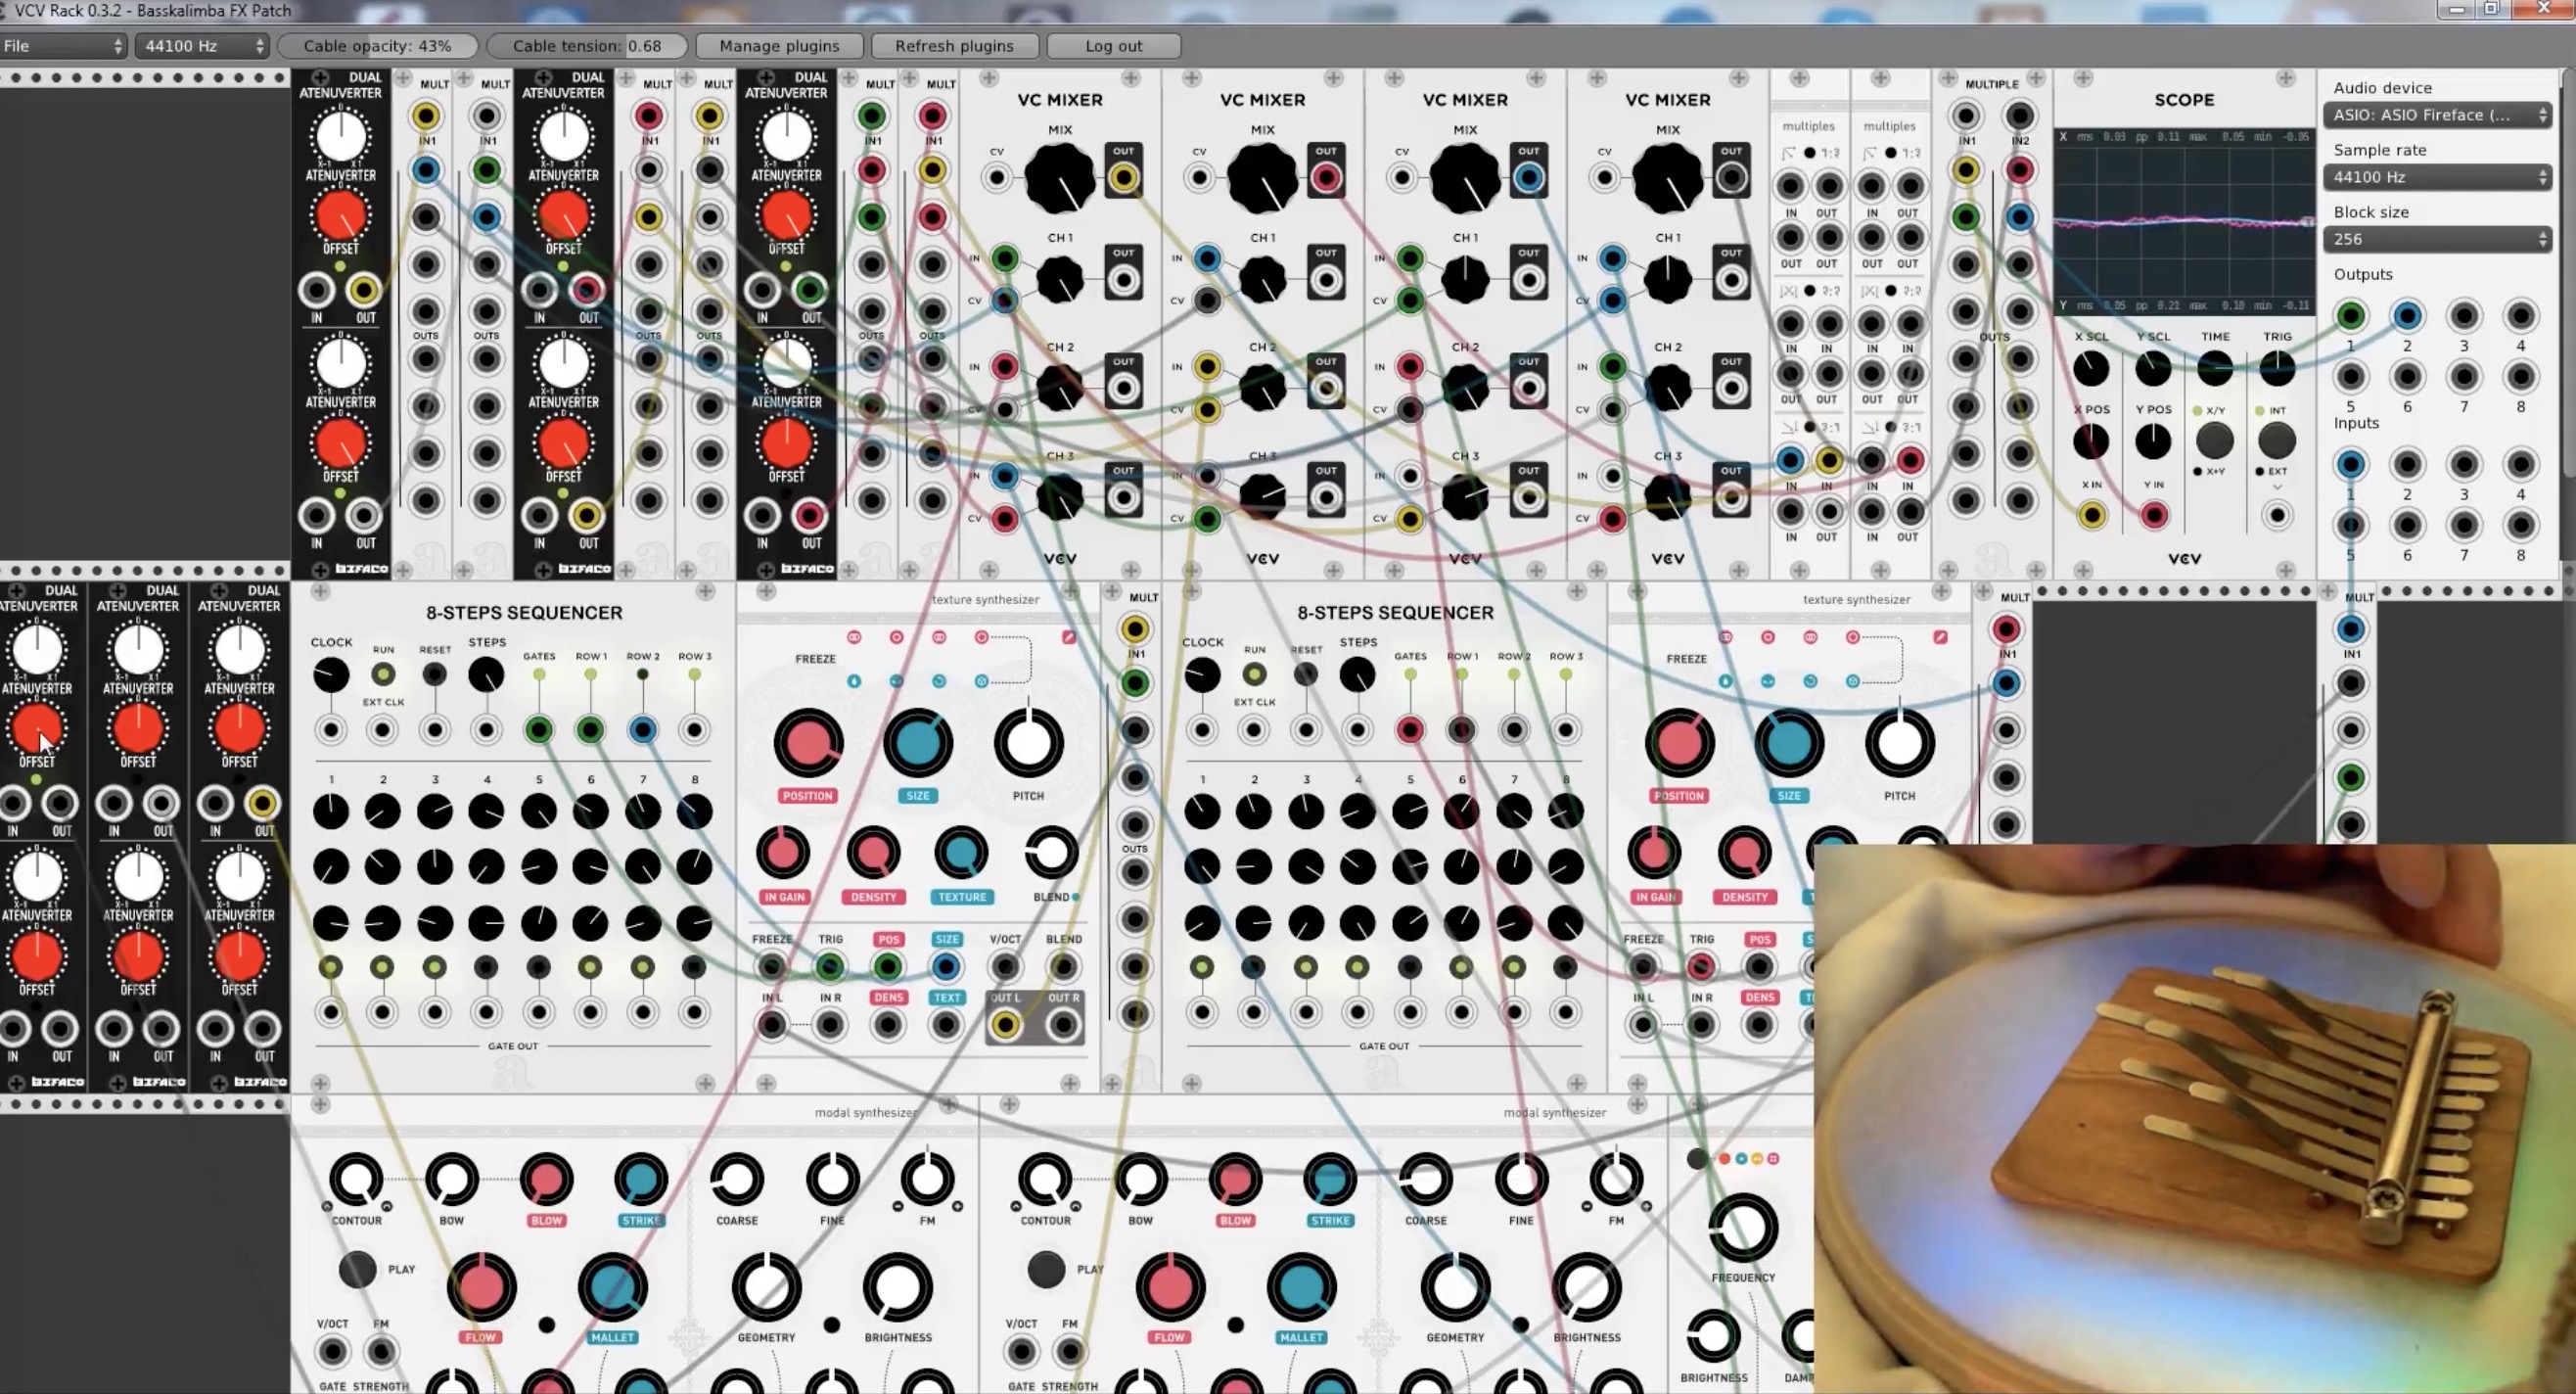
Task: Open the Block size dropdown set to 256
Action: [2437, 238]
